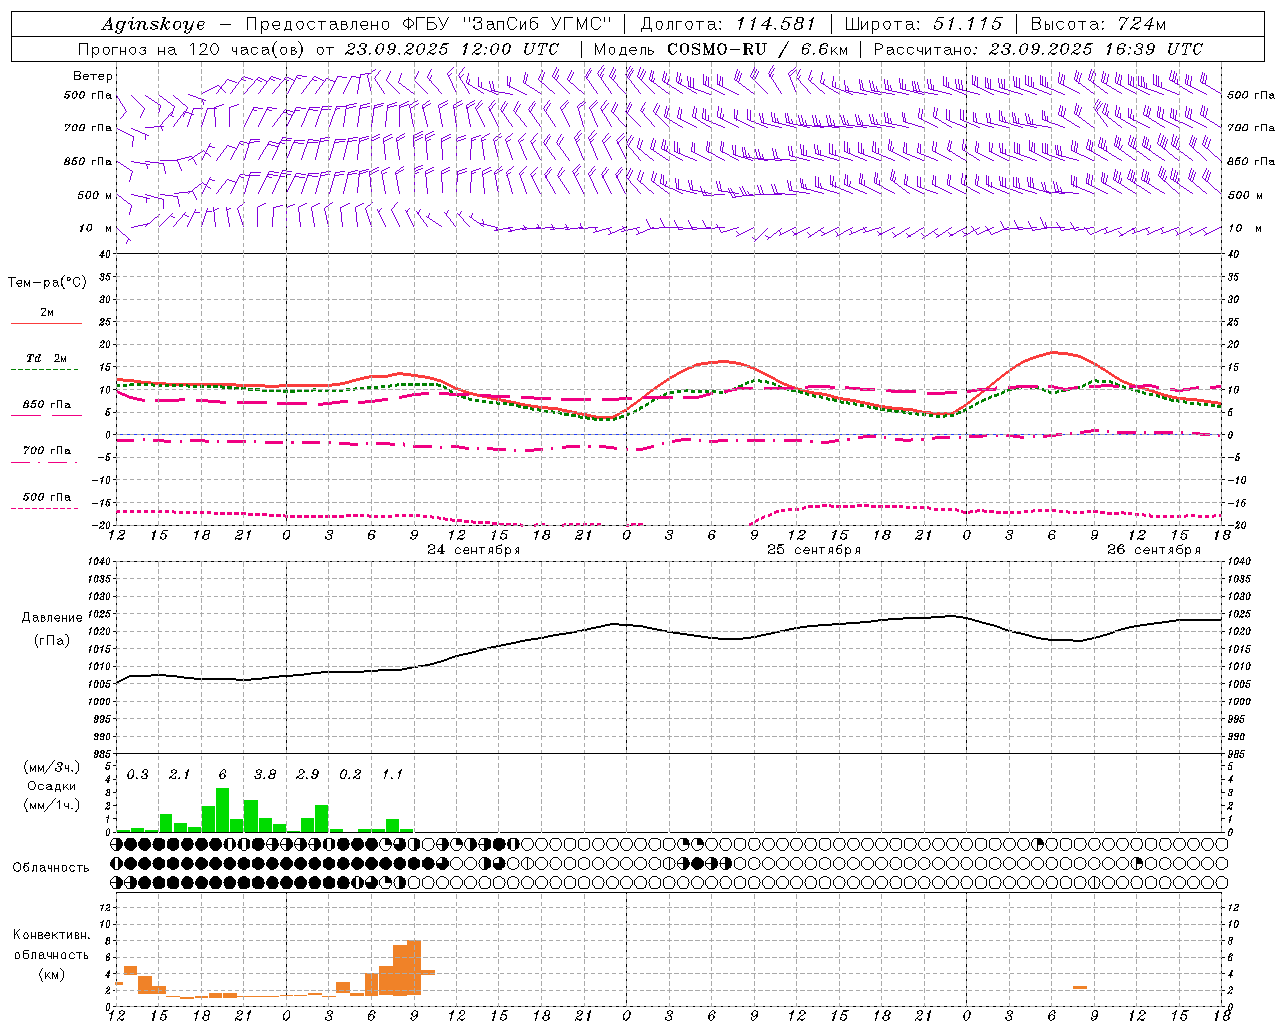Click the "(мм/1ч.)" precipitation unit label
This screenshot has width=1280, height=1024.
52,805
